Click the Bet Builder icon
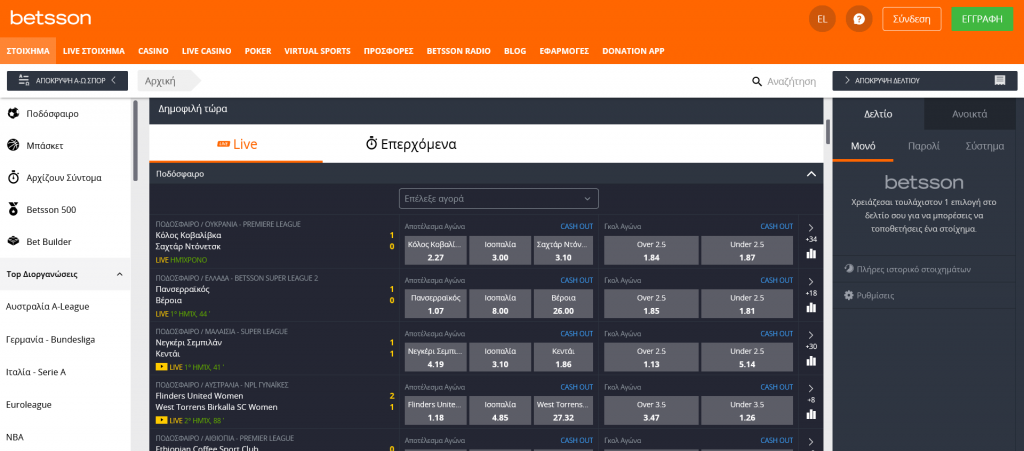Screen dimensions: 1024x451 [x=13, y=242]
